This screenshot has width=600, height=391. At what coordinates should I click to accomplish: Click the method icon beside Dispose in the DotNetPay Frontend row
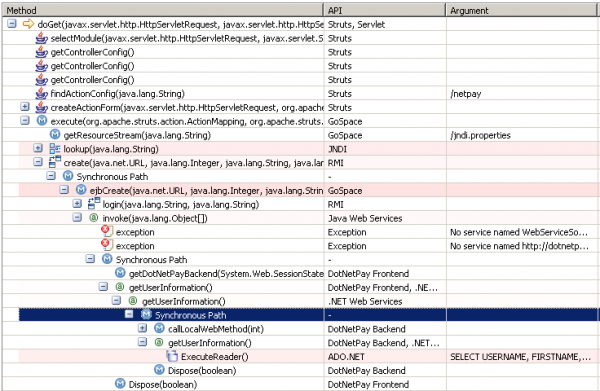[x=120, y=384]
